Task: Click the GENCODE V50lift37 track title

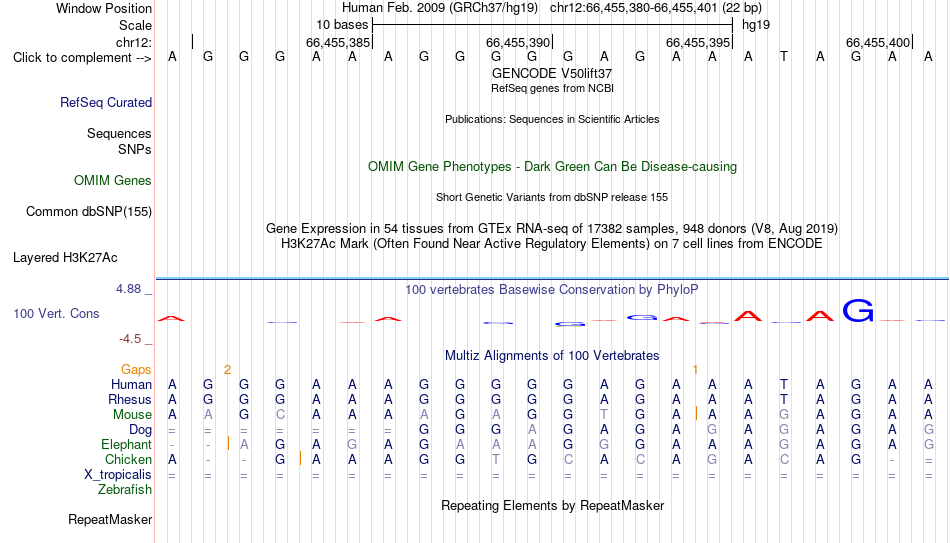Action: pos(552,73)
